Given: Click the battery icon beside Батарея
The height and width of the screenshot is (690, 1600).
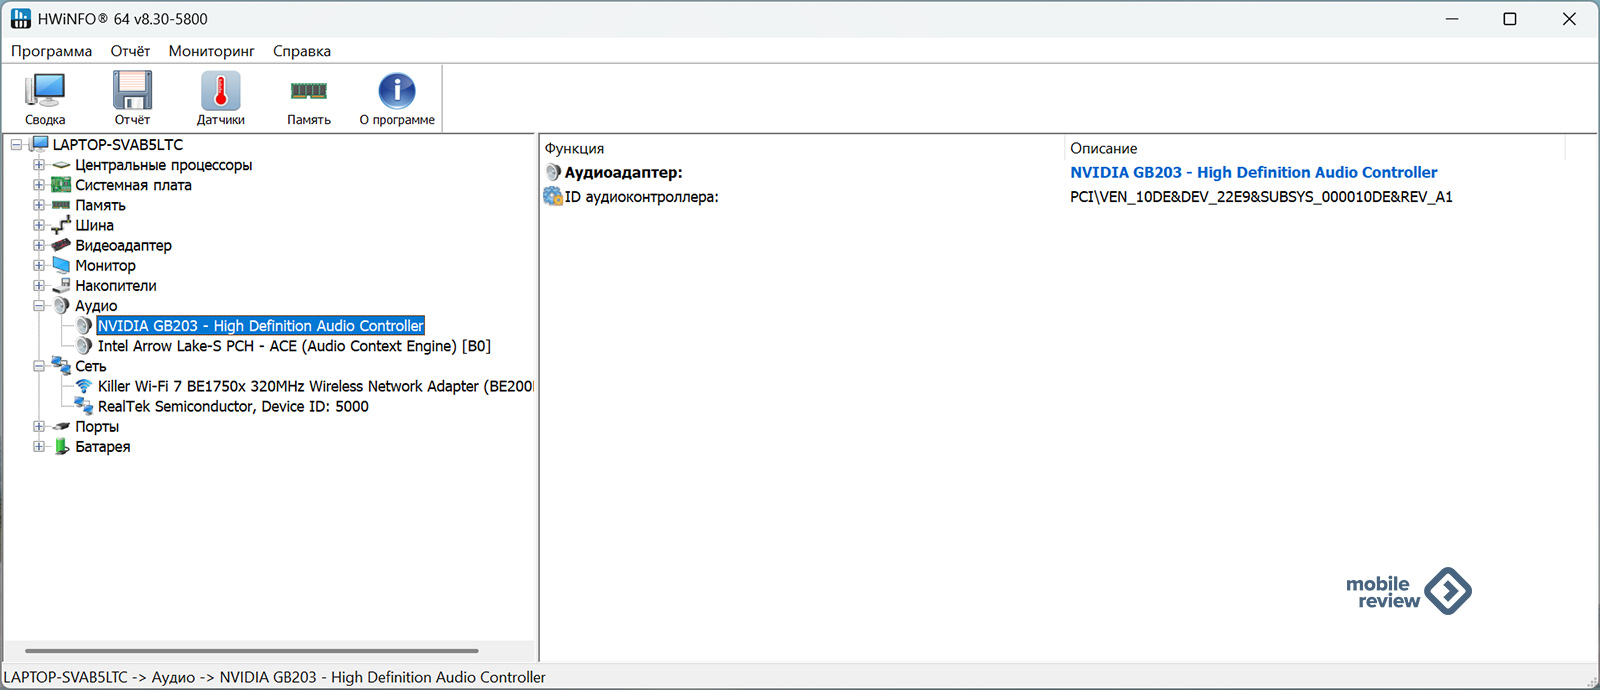Looking at the screenshot, I should point(62,446).
